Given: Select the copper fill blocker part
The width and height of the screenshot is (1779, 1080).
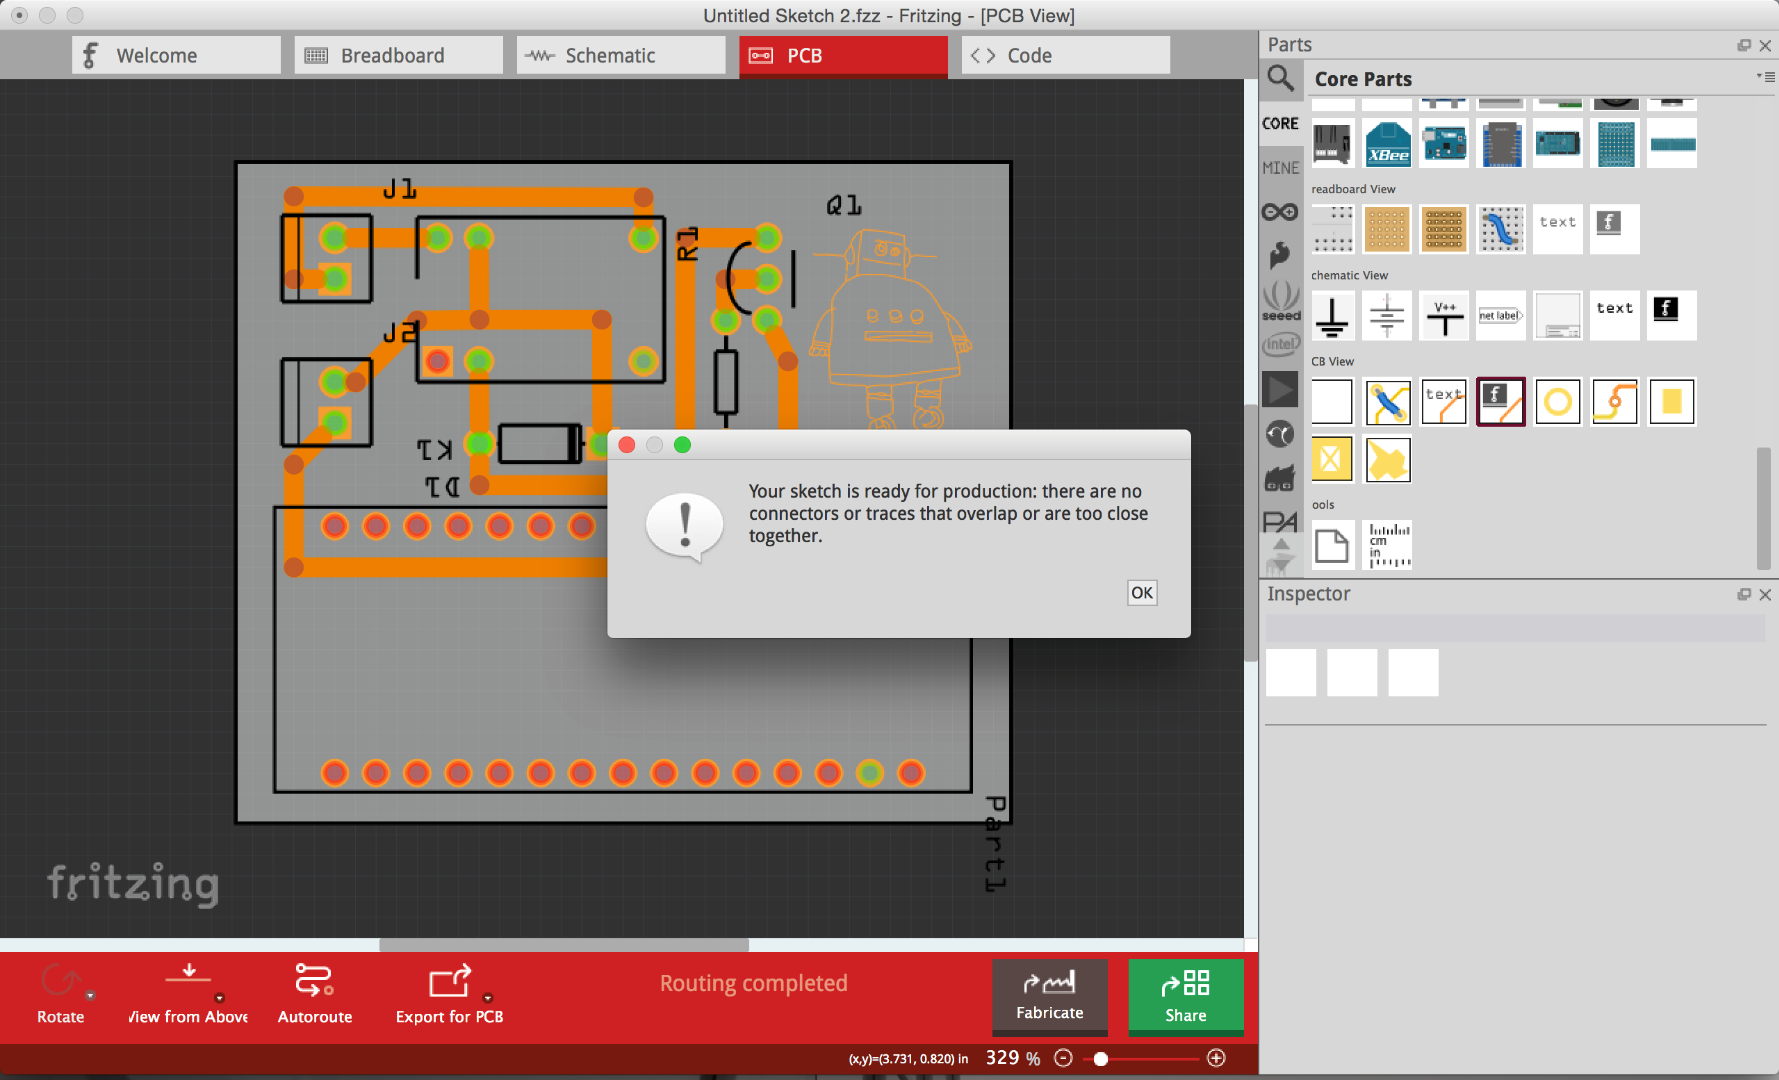Looking at the screenshot, I should click(x=1332, y=459).
